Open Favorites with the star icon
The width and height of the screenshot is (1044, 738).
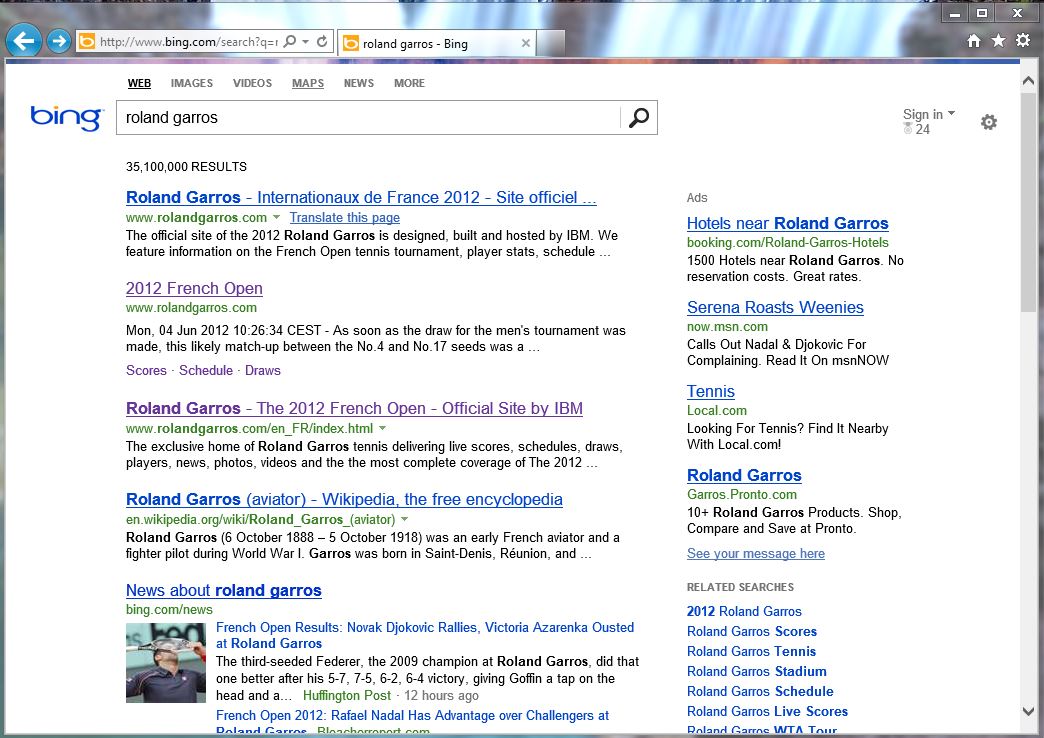tap(998, 41)
